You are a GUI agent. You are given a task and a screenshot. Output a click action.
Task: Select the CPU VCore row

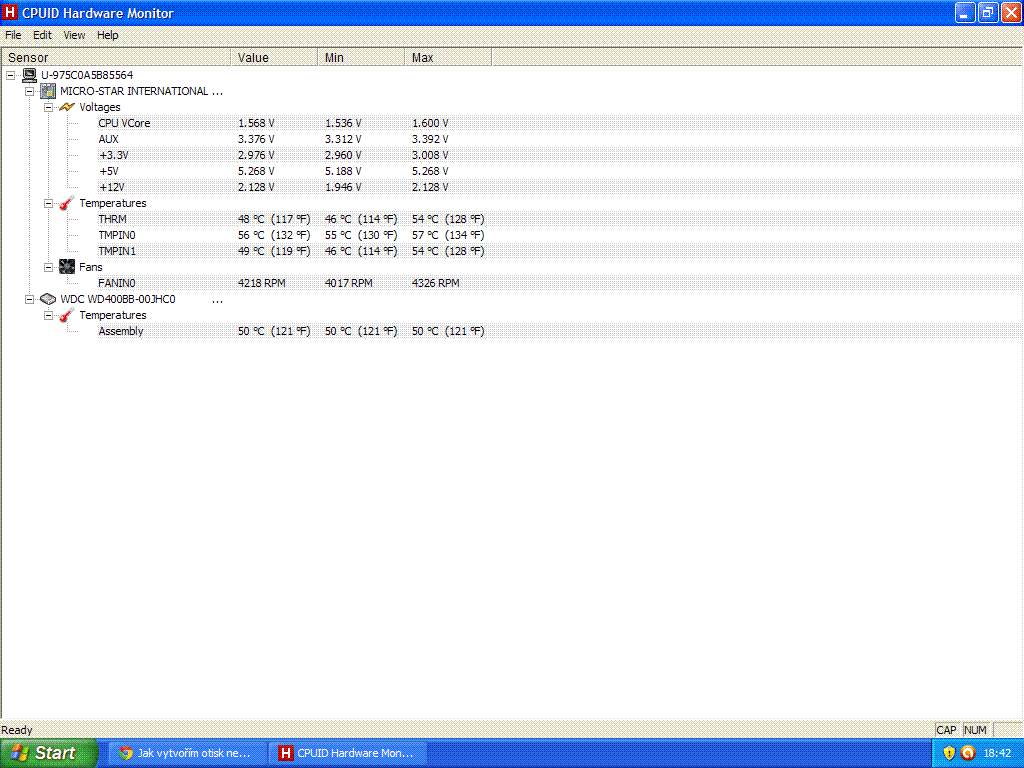(124, 123)
